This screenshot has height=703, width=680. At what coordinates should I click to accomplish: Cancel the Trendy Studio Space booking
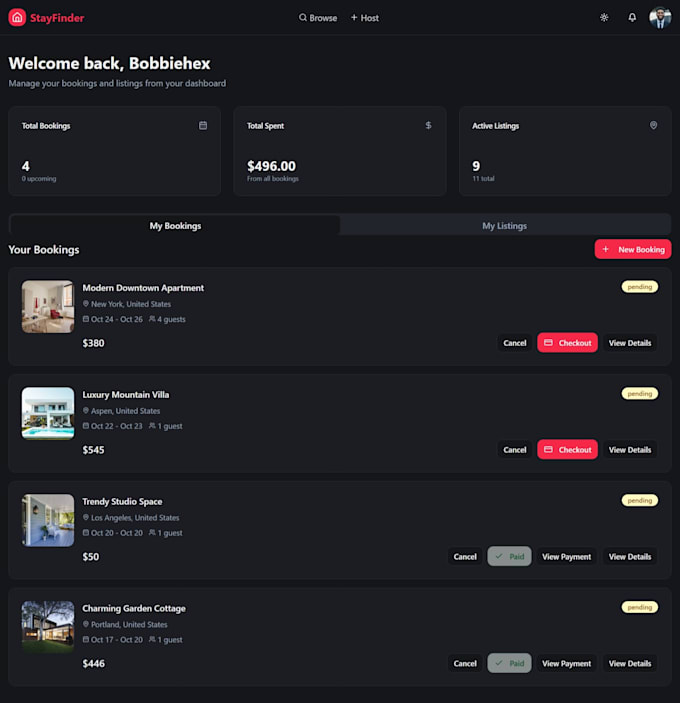pos(465,556)
